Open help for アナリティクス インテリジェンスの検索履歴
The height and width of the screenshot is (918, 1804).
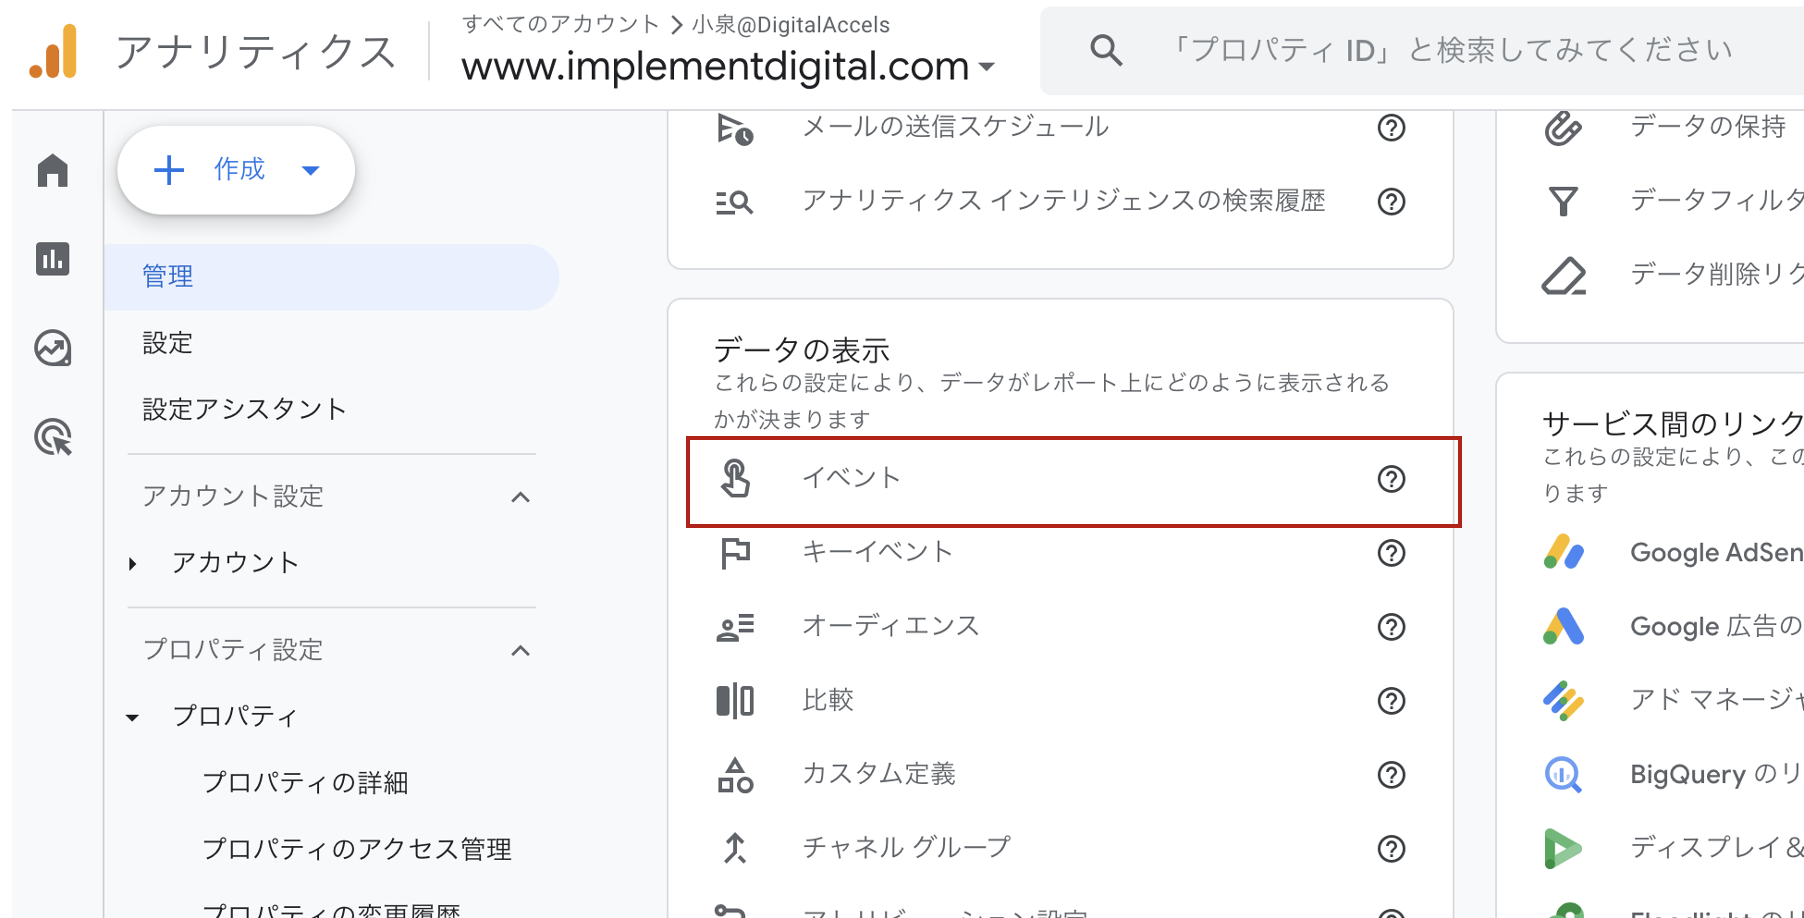(1391, 202)
